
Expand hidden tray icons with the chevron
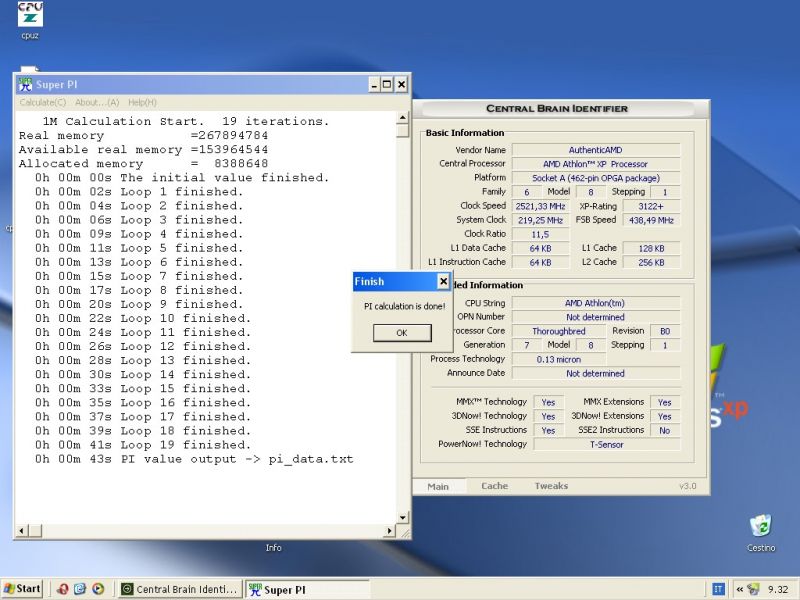[x=739, y=590]
